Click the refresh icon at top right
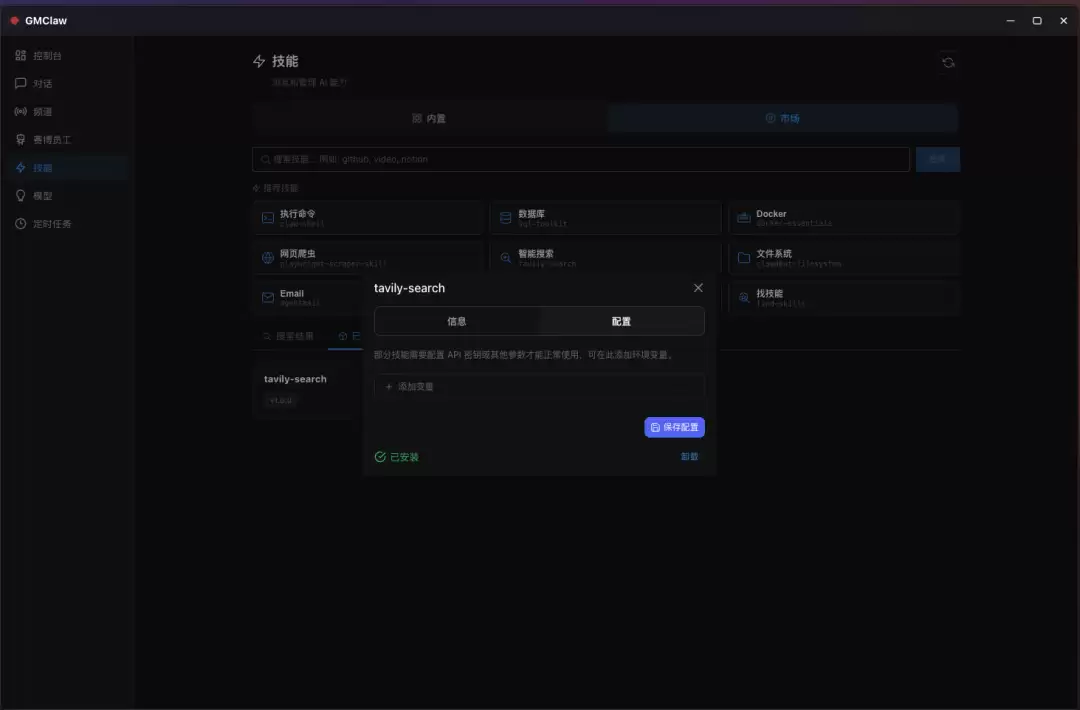This screenshot has width=1080, height=710. (948, 61)
